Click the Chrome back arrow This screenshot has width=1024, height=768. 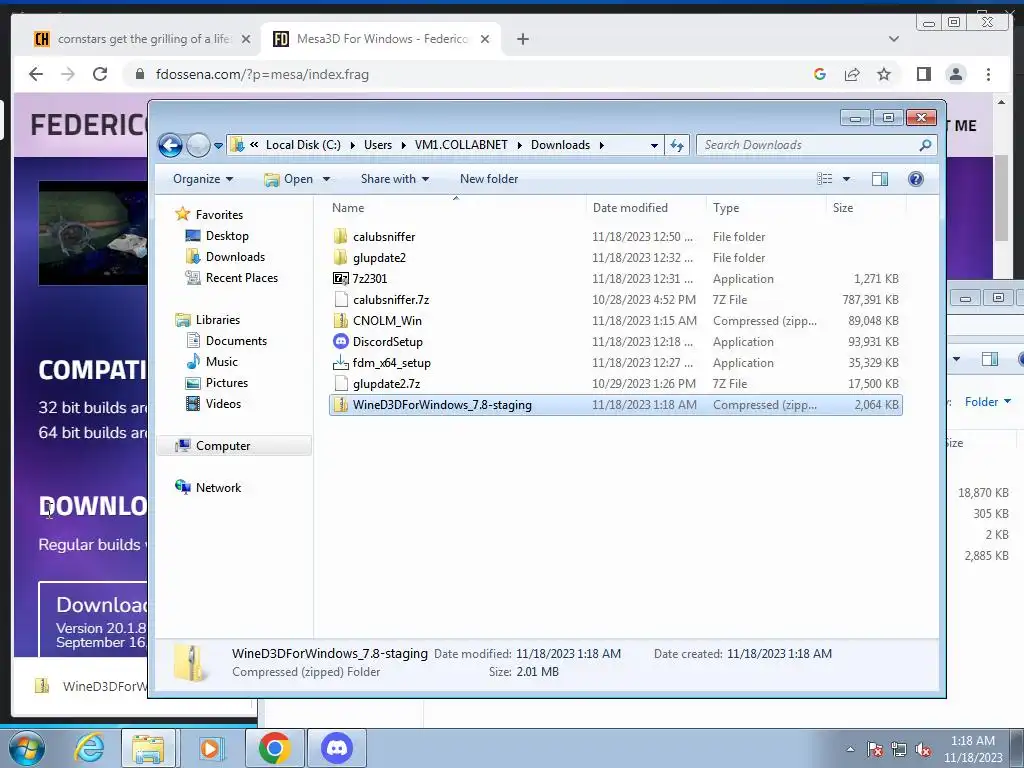point(36,74)
